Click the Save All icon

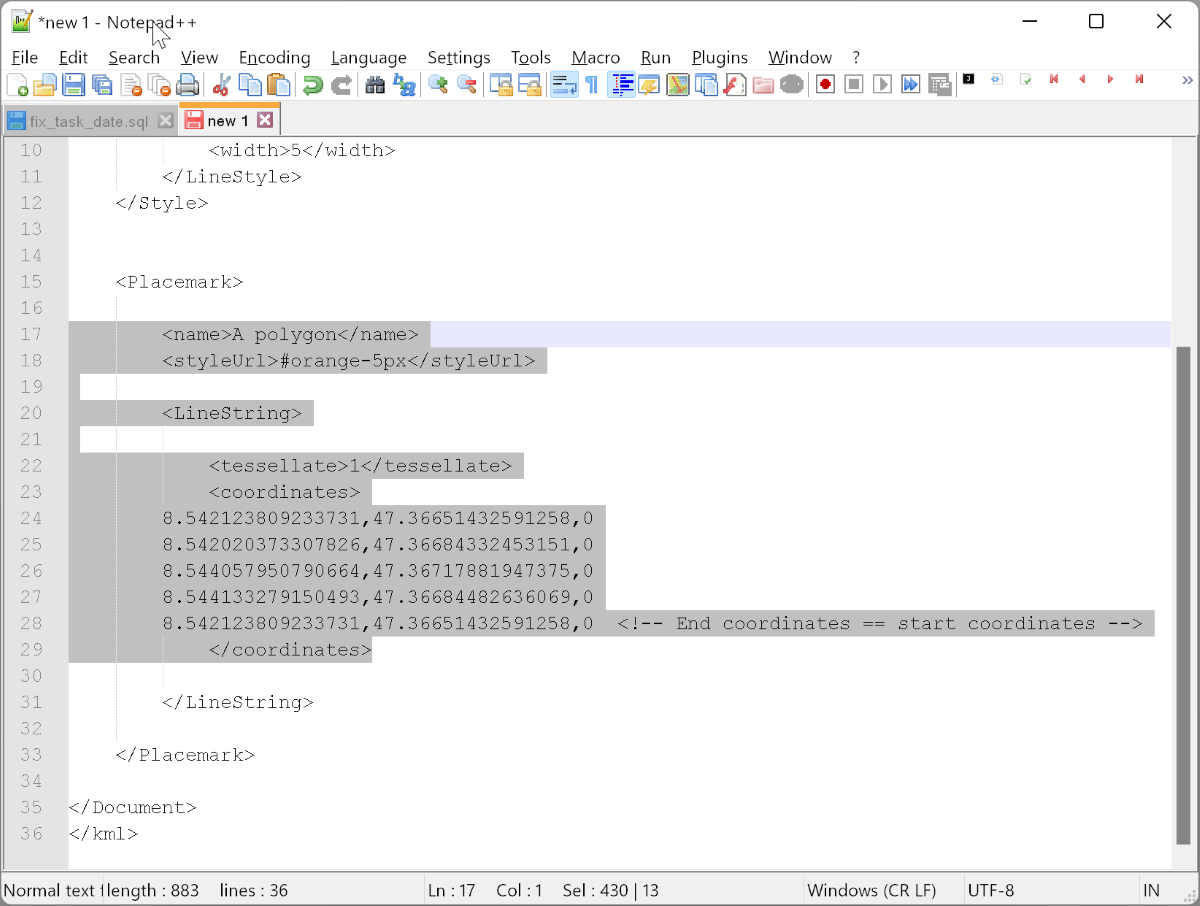[102, 85]
